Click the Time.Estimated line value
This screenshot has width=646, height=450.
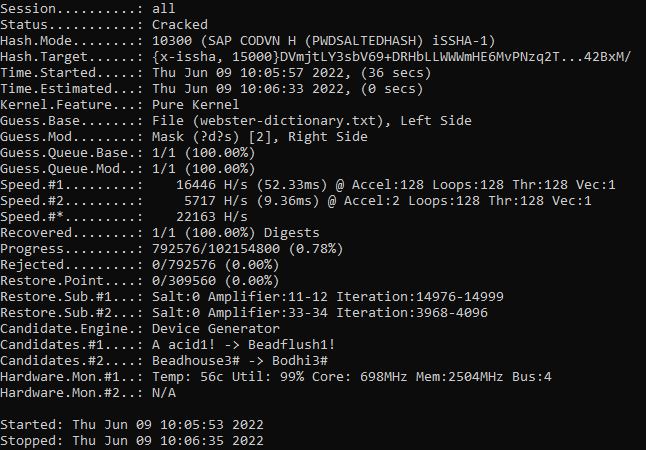click(288, 89)
